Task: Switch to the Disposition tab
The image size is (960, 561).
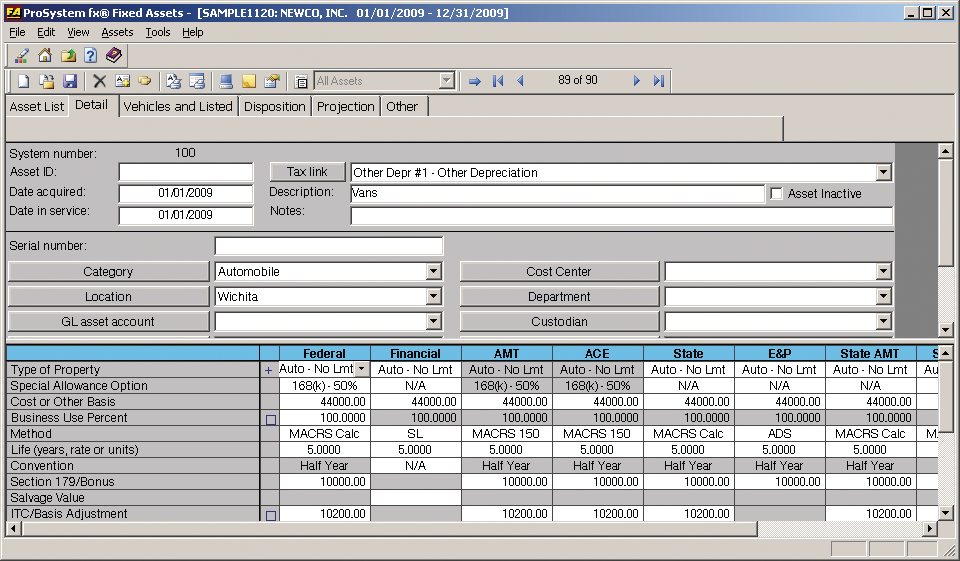Action: coord(274,107)
